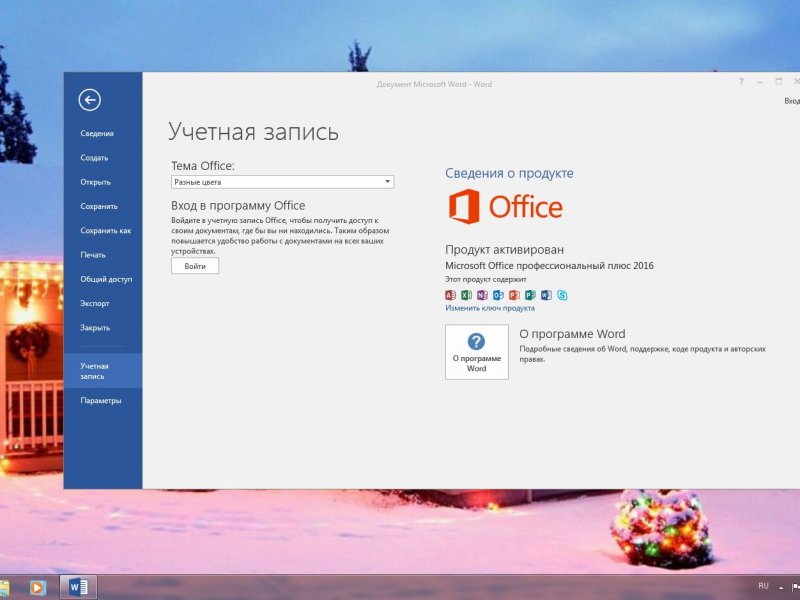Click the Excel product icon
The height and width of the screenshot is (600, 800).
tap(466, 295)
